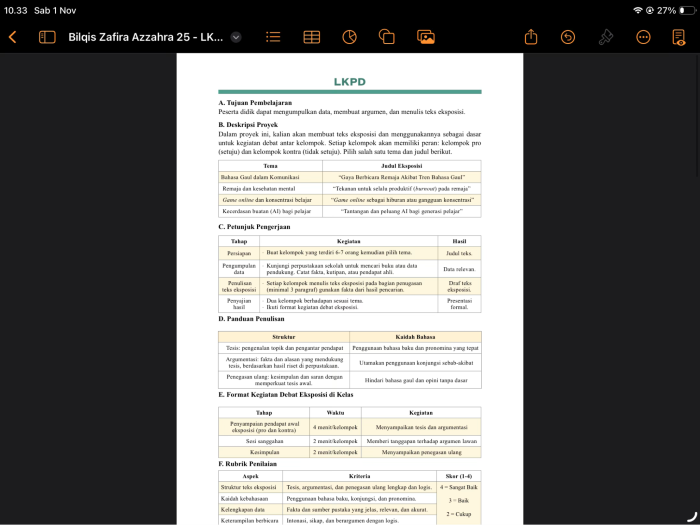Open the list and text insert menu
The width and height of the screenshot is (700, 525).
click(273, 37)
